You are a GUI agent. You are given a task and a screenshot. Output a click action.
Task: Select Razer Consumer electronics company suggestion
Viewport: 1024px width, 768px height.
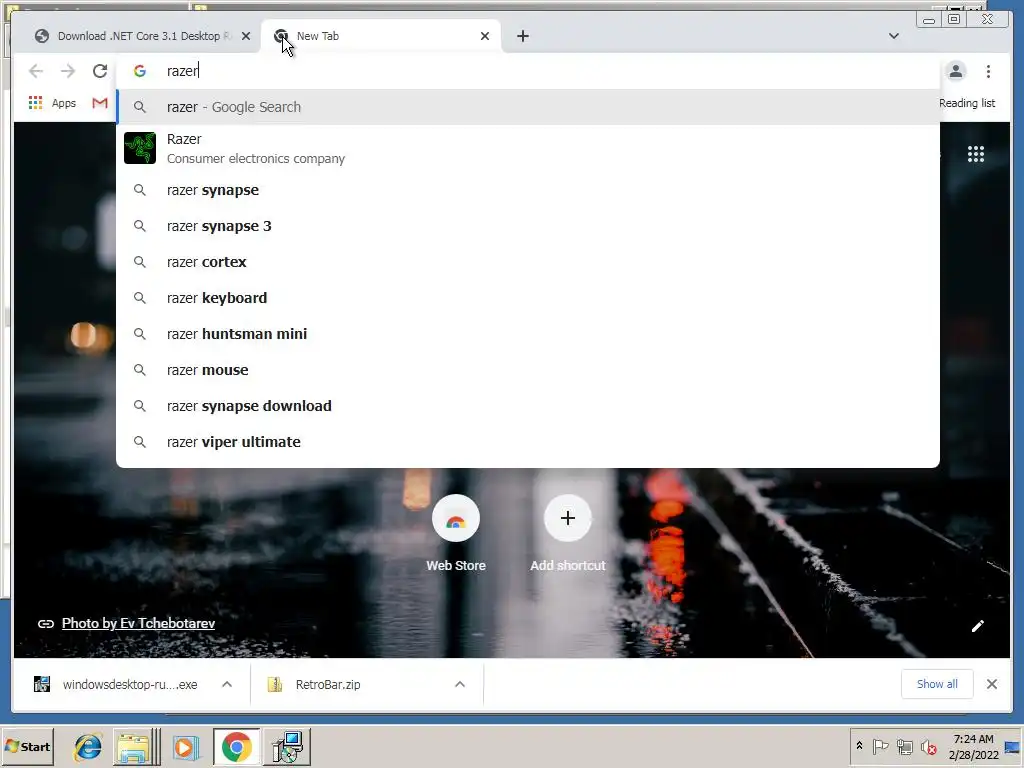[528, 148]
